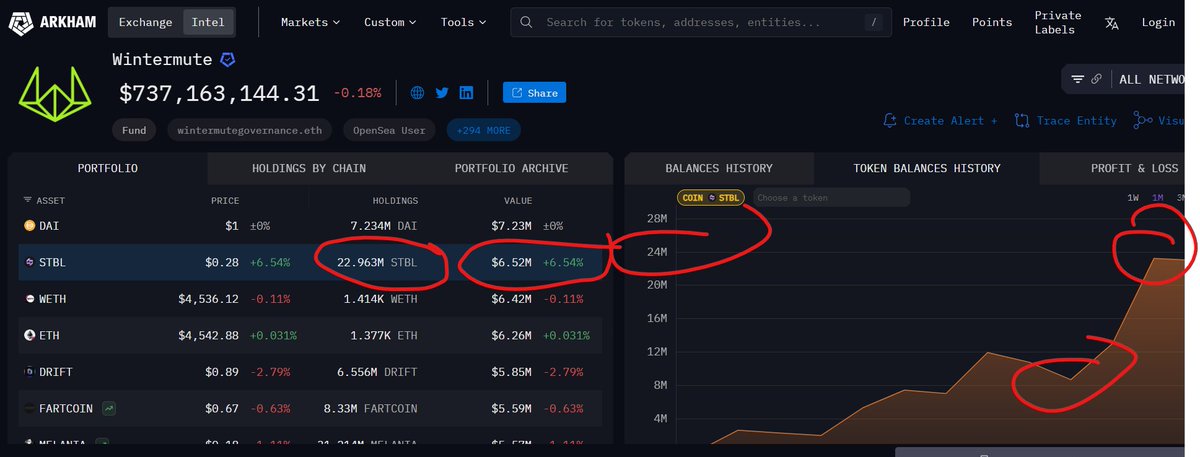The height and width of the screenshot is (457, 1200).
Task: Switch to Intel mode
Action: pyautogui.click(x=208, y=22)
